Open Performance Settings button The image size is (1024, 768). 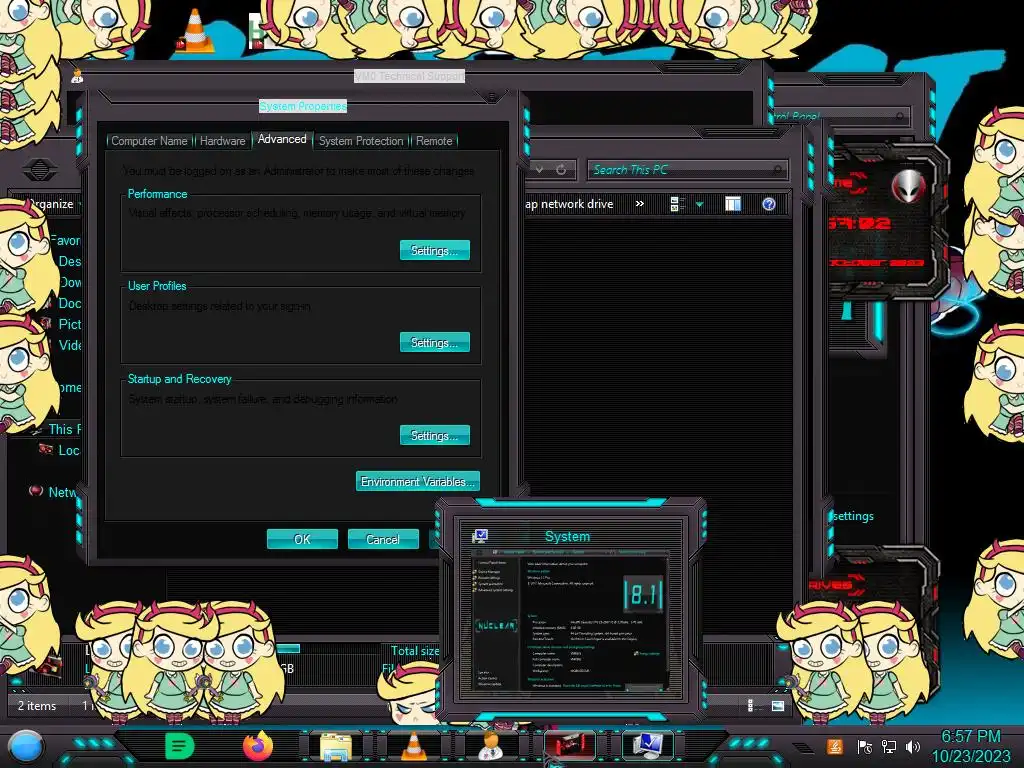tap(434, 250)
